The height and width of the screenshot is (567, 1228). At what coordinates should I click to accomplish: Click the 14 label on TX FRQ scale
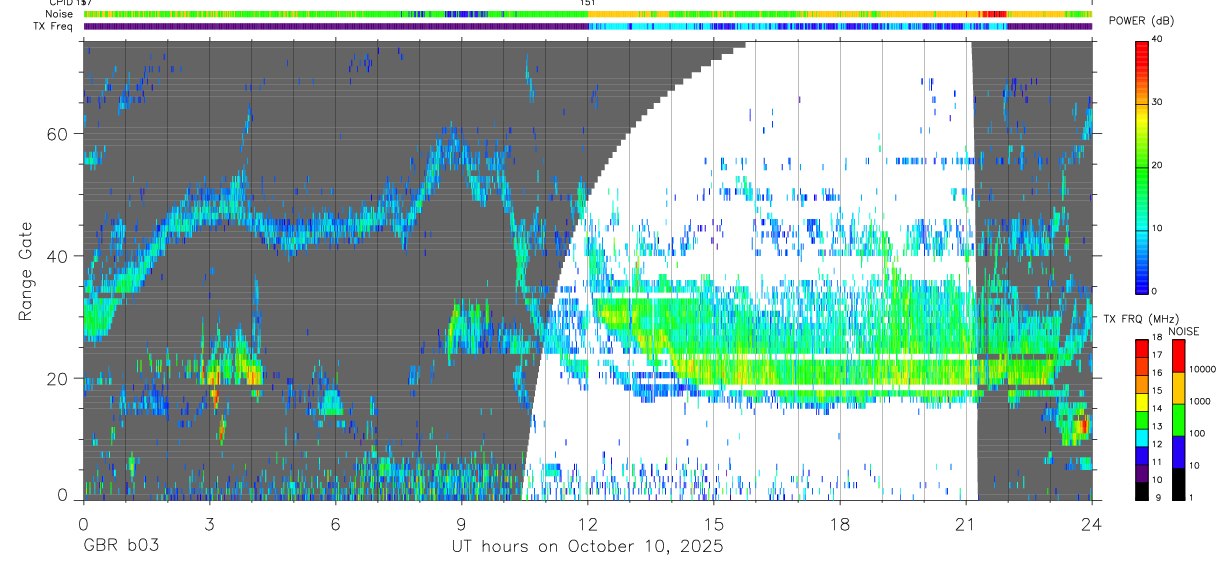coord(1156,408)
